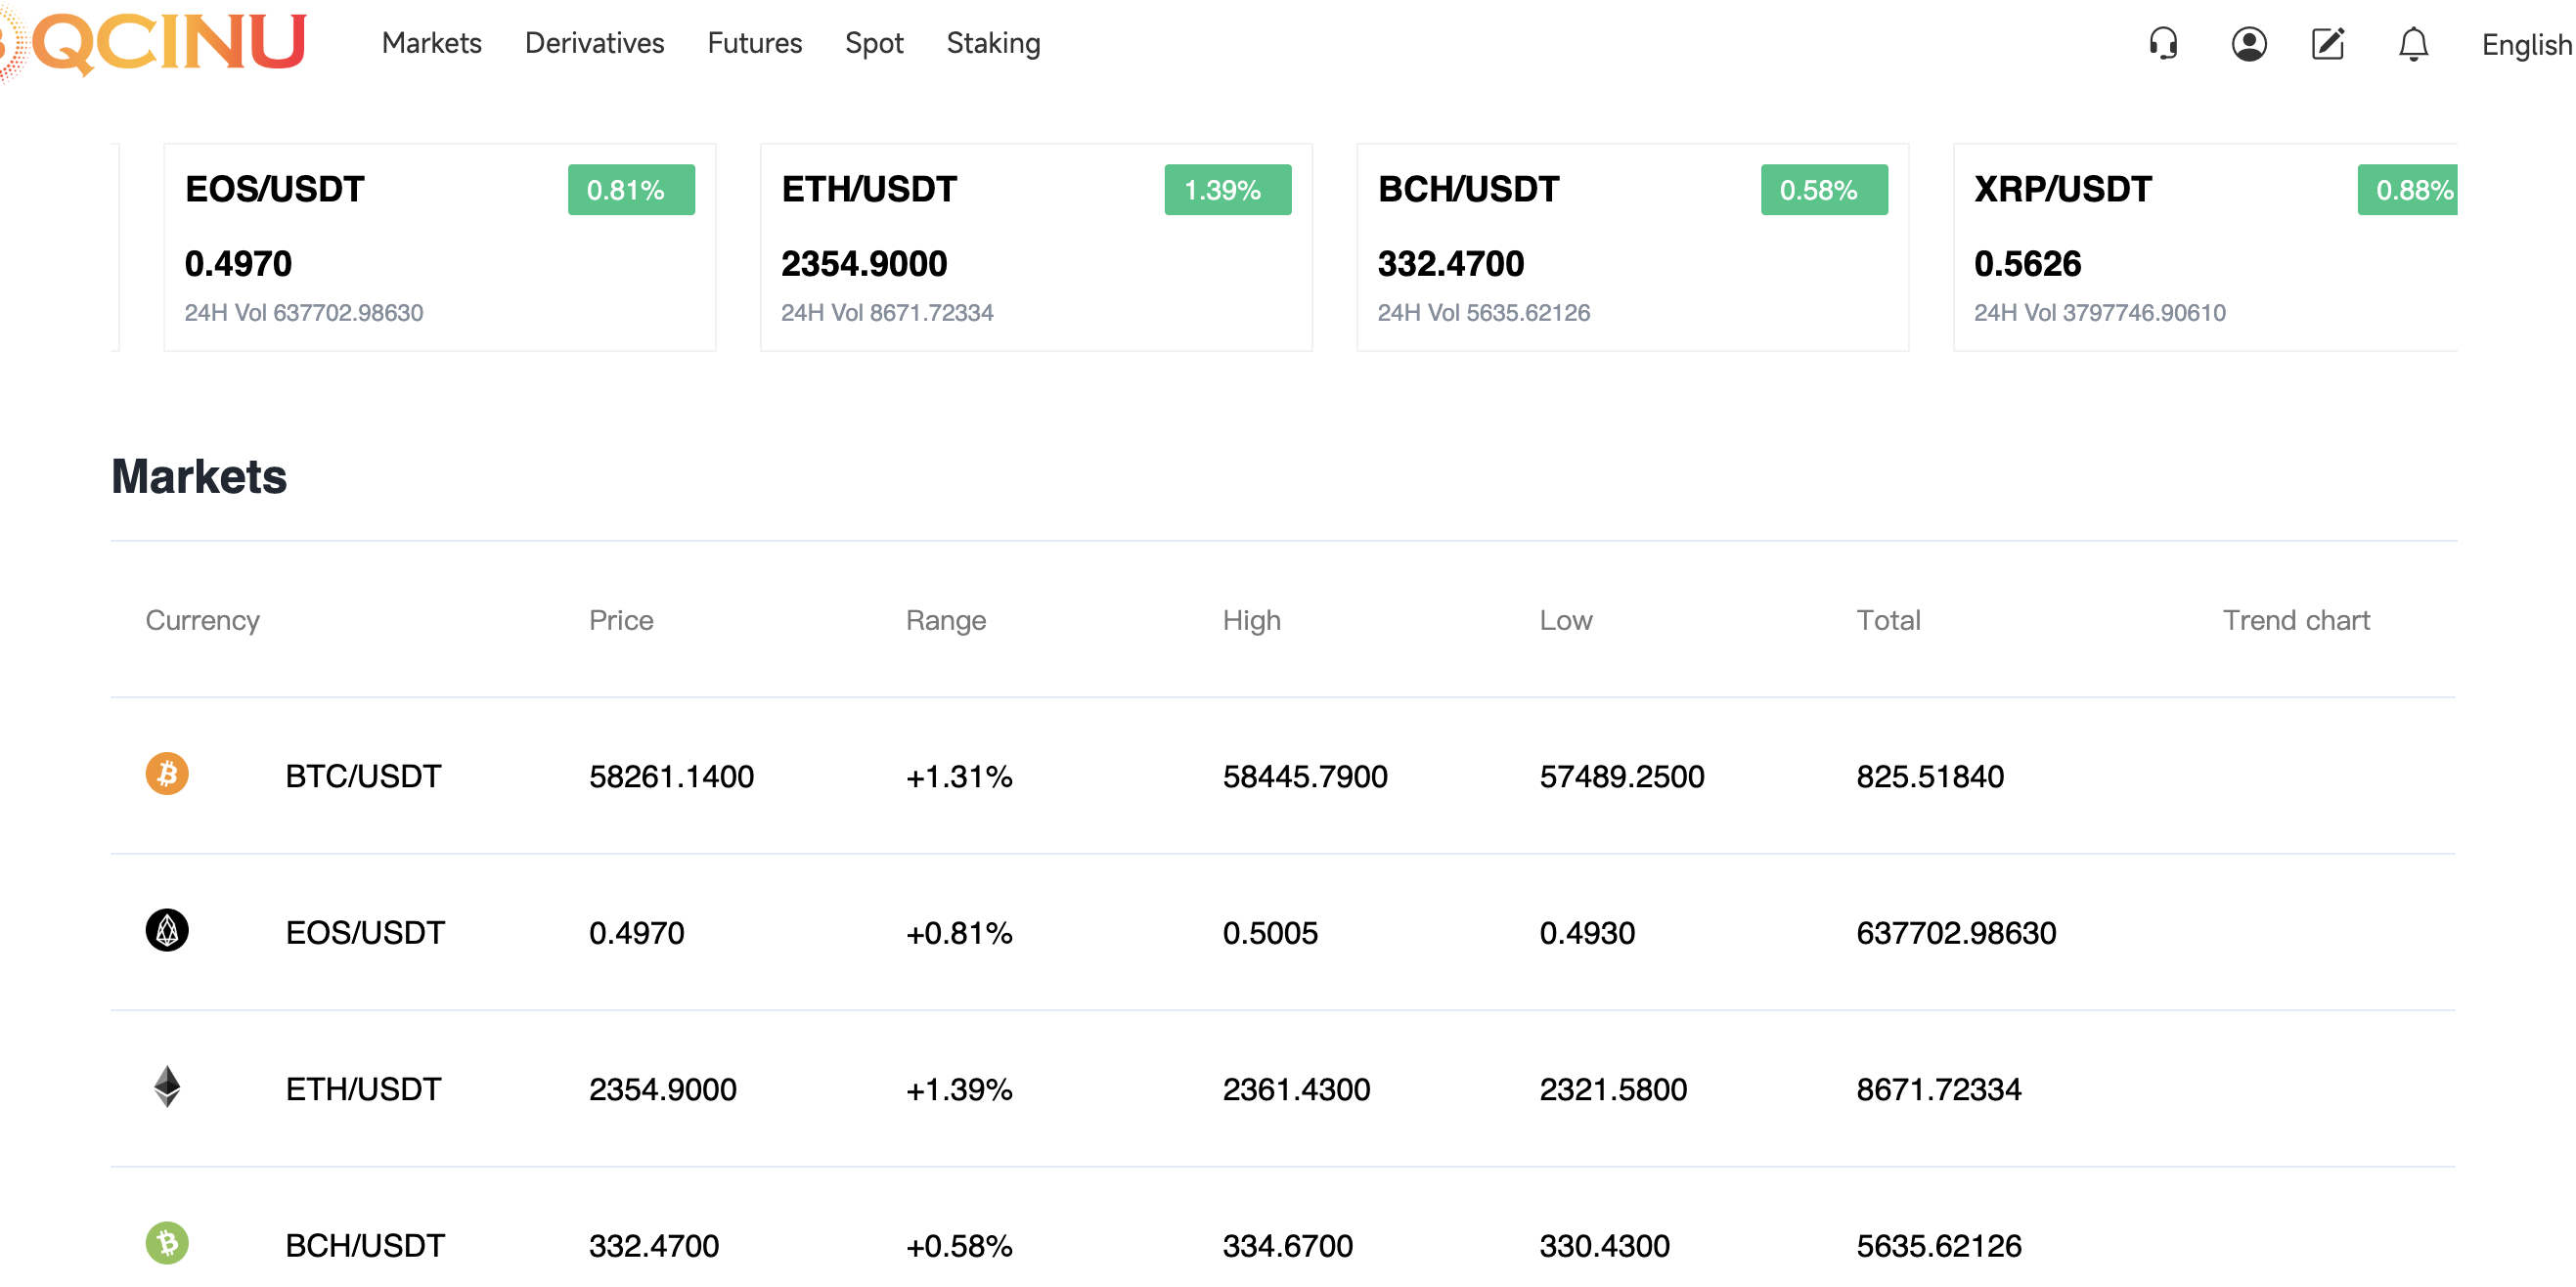The width and height of the screenshot is (2576, 1287).
Task: Open the Derivatives menu item
Action: click(594, 43)
